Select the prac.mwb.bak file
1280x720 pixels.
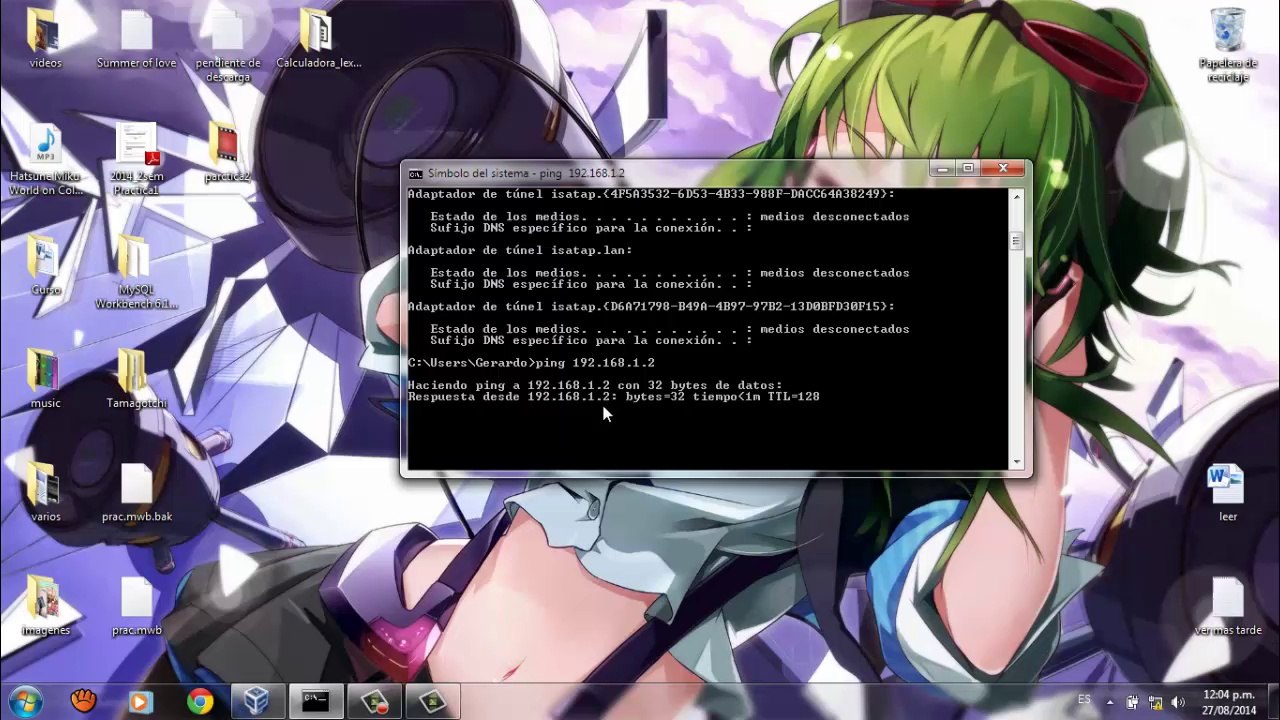tap(136, 493)
